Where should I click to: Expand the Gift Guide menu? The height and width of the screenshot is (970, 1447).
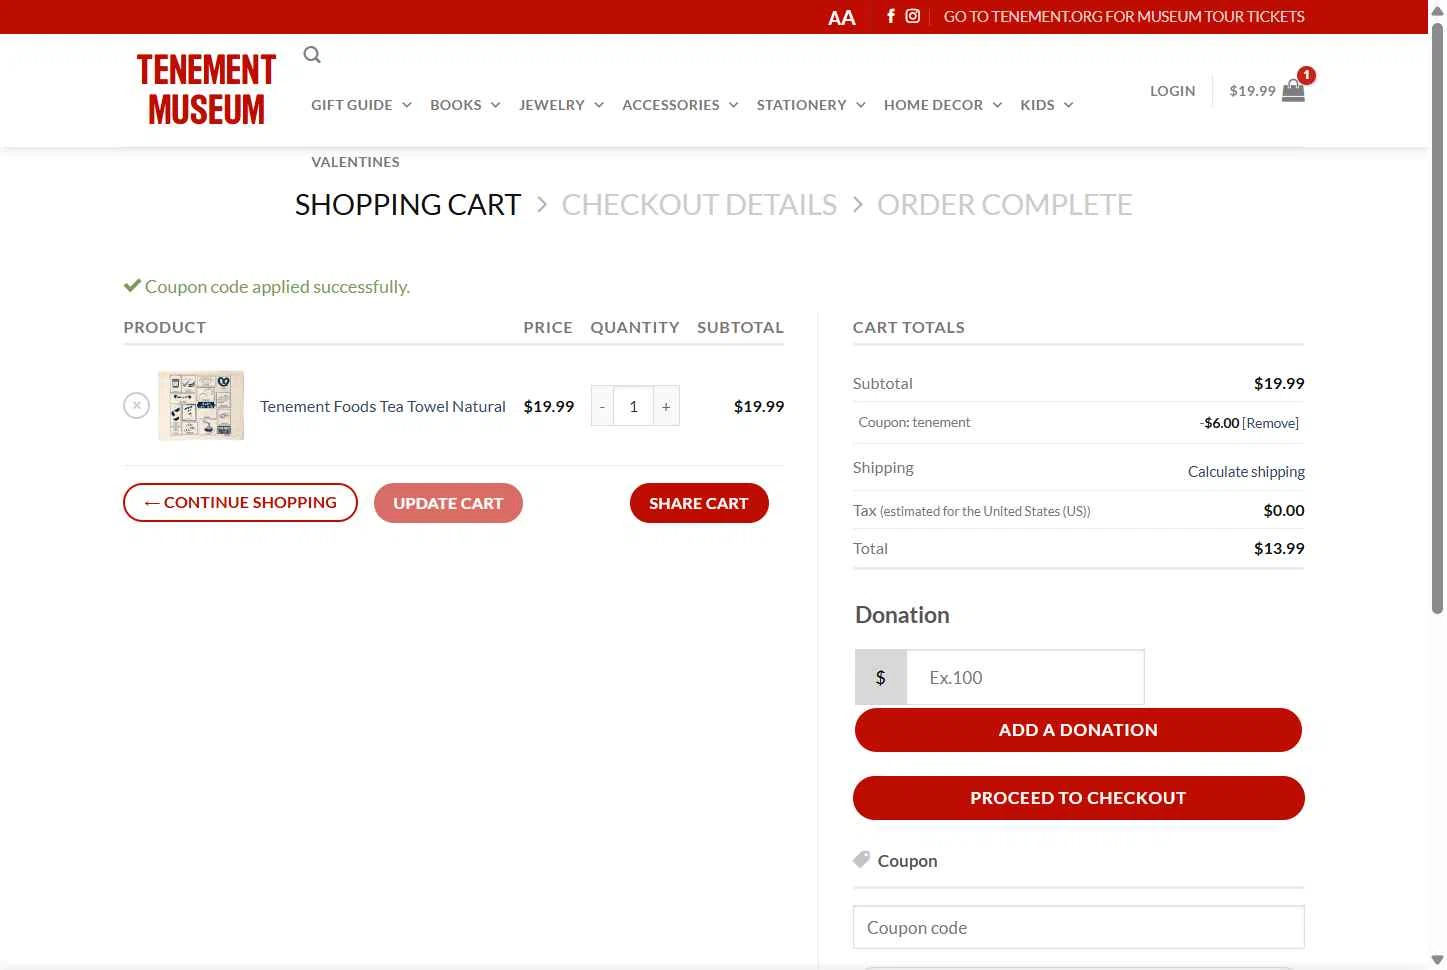[x=361, y=105]
